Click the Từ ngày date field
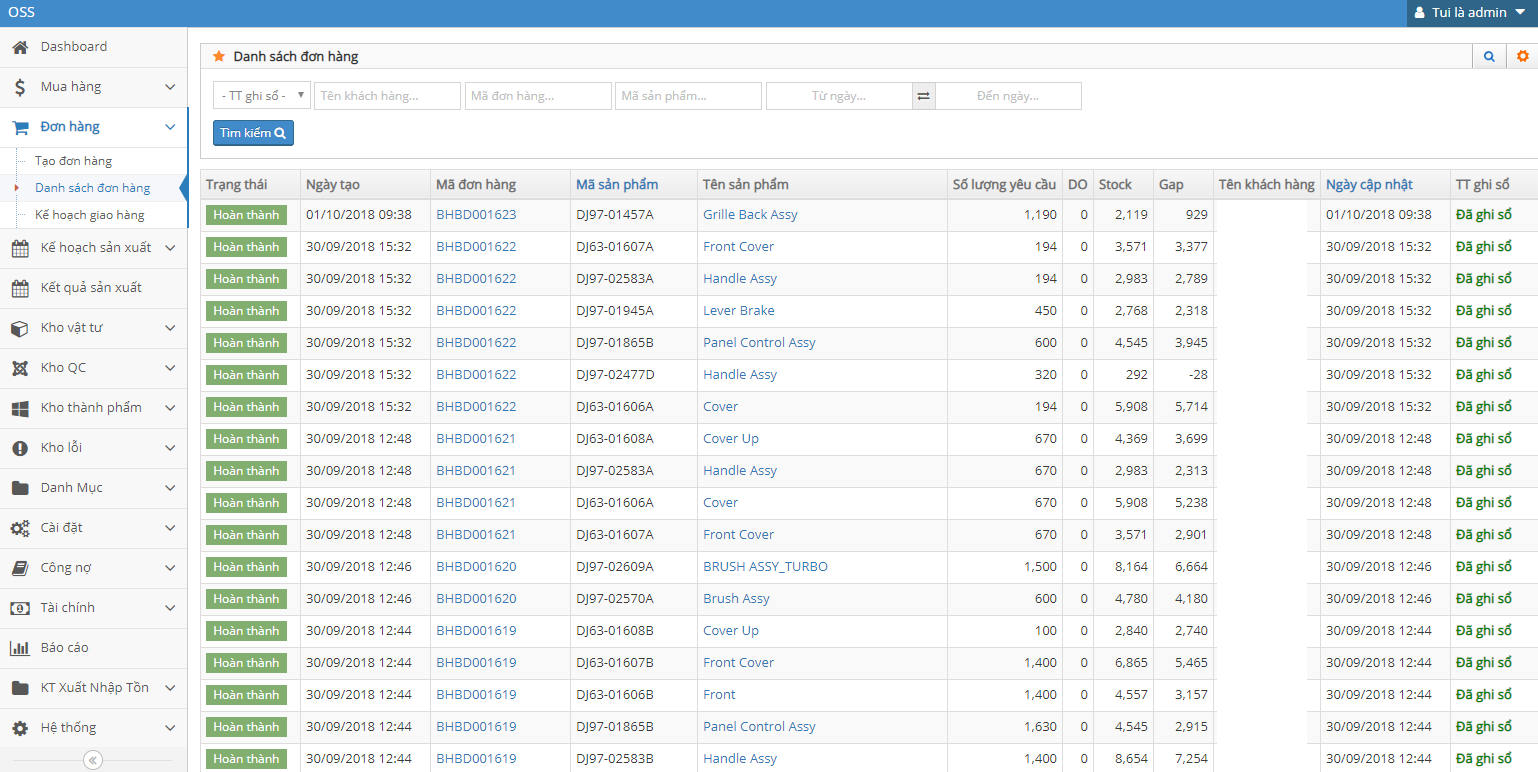The image size is (1538, 772). tap(839, 96)
